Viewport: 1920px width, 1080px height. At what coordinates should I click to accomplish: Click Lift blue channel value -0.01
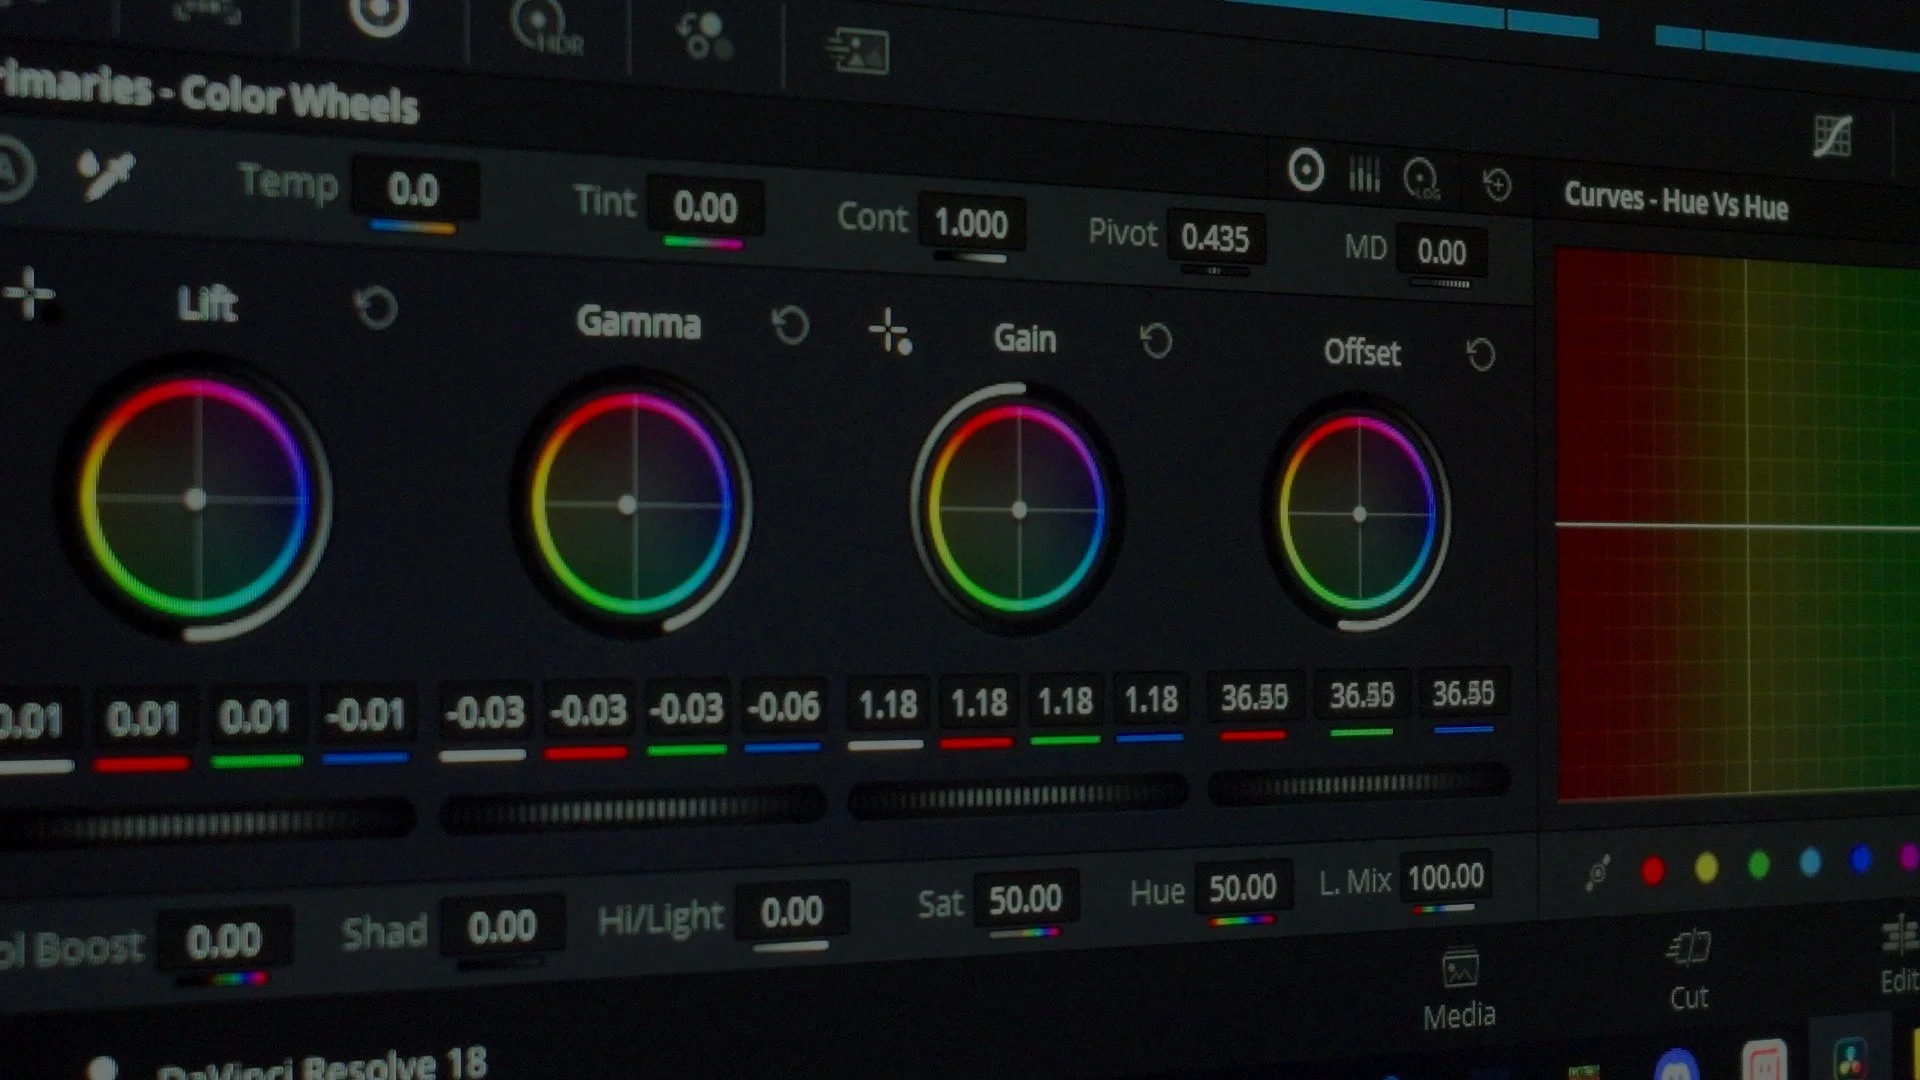[x=366, y=714]
